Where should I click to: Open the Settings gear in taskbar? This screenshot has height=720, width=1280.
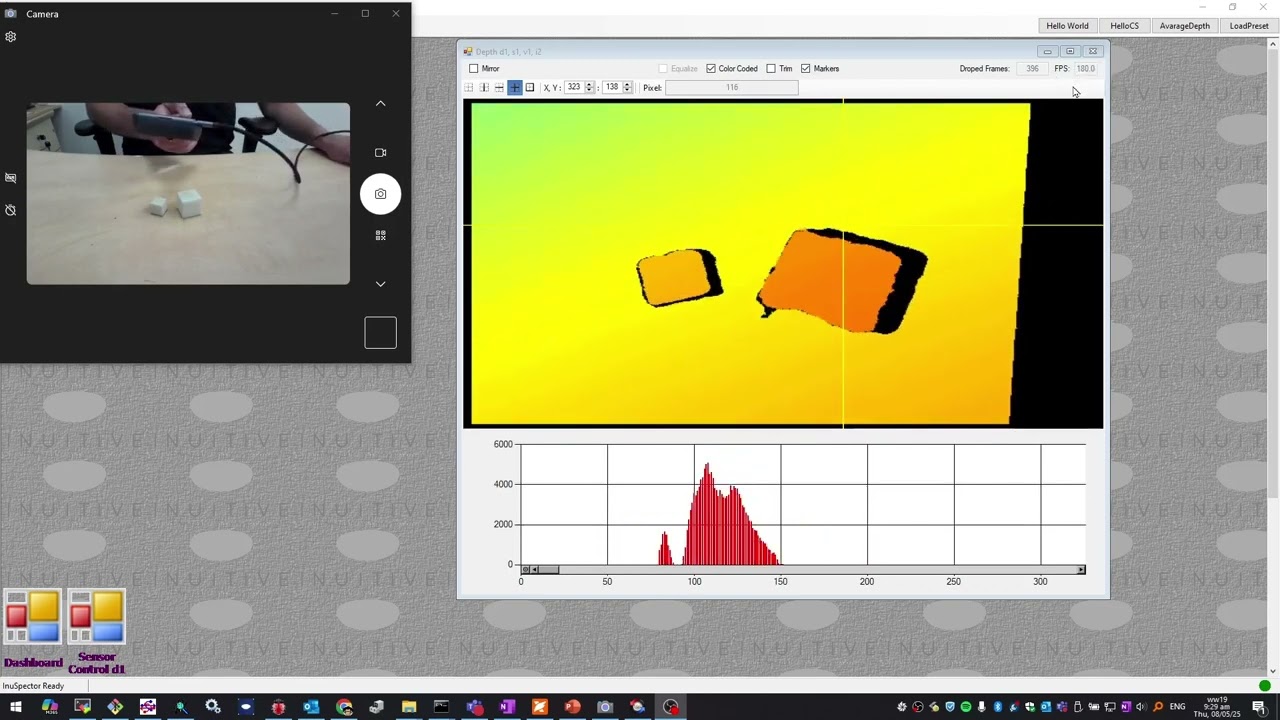click(213, 707)
